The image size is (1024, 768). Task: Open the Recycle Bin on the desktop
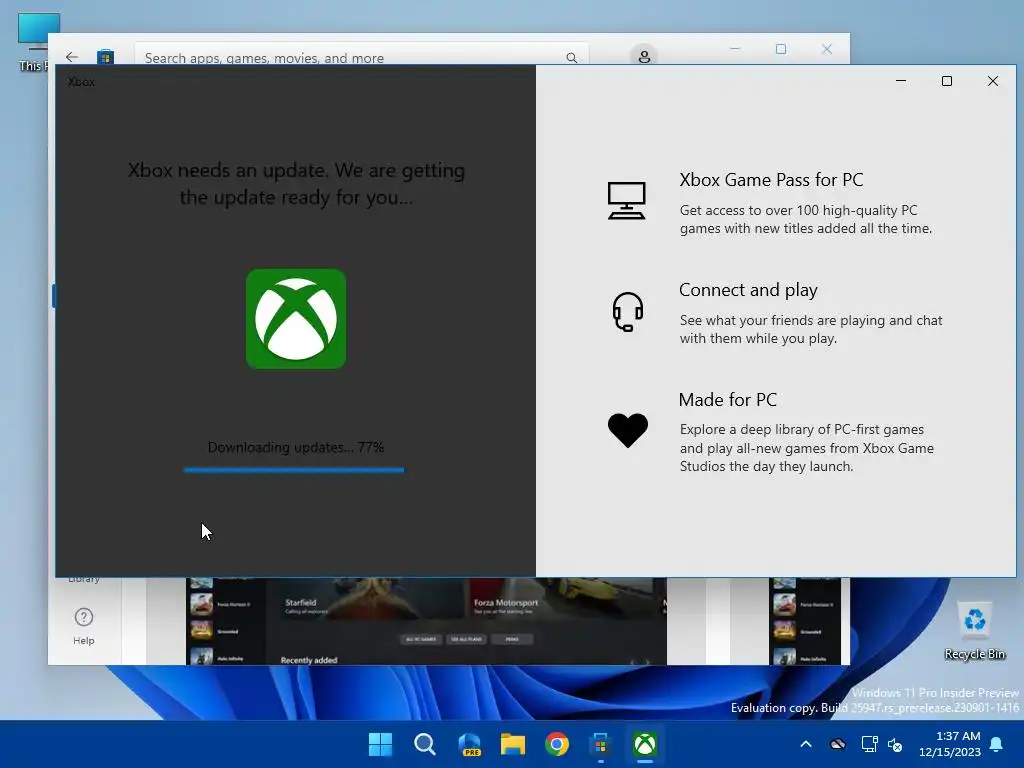pyautogui.click(x=974, y=631)
